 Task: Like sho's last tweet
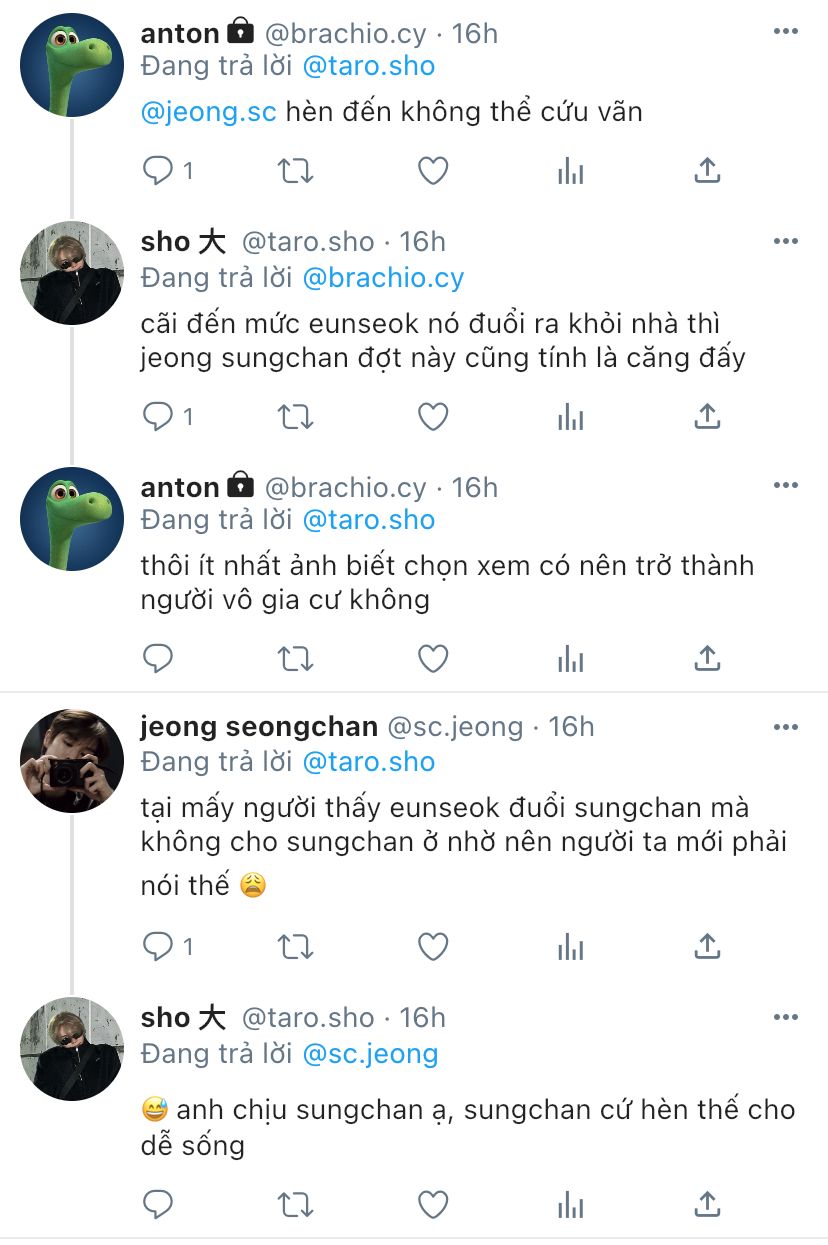[432, 1204]
